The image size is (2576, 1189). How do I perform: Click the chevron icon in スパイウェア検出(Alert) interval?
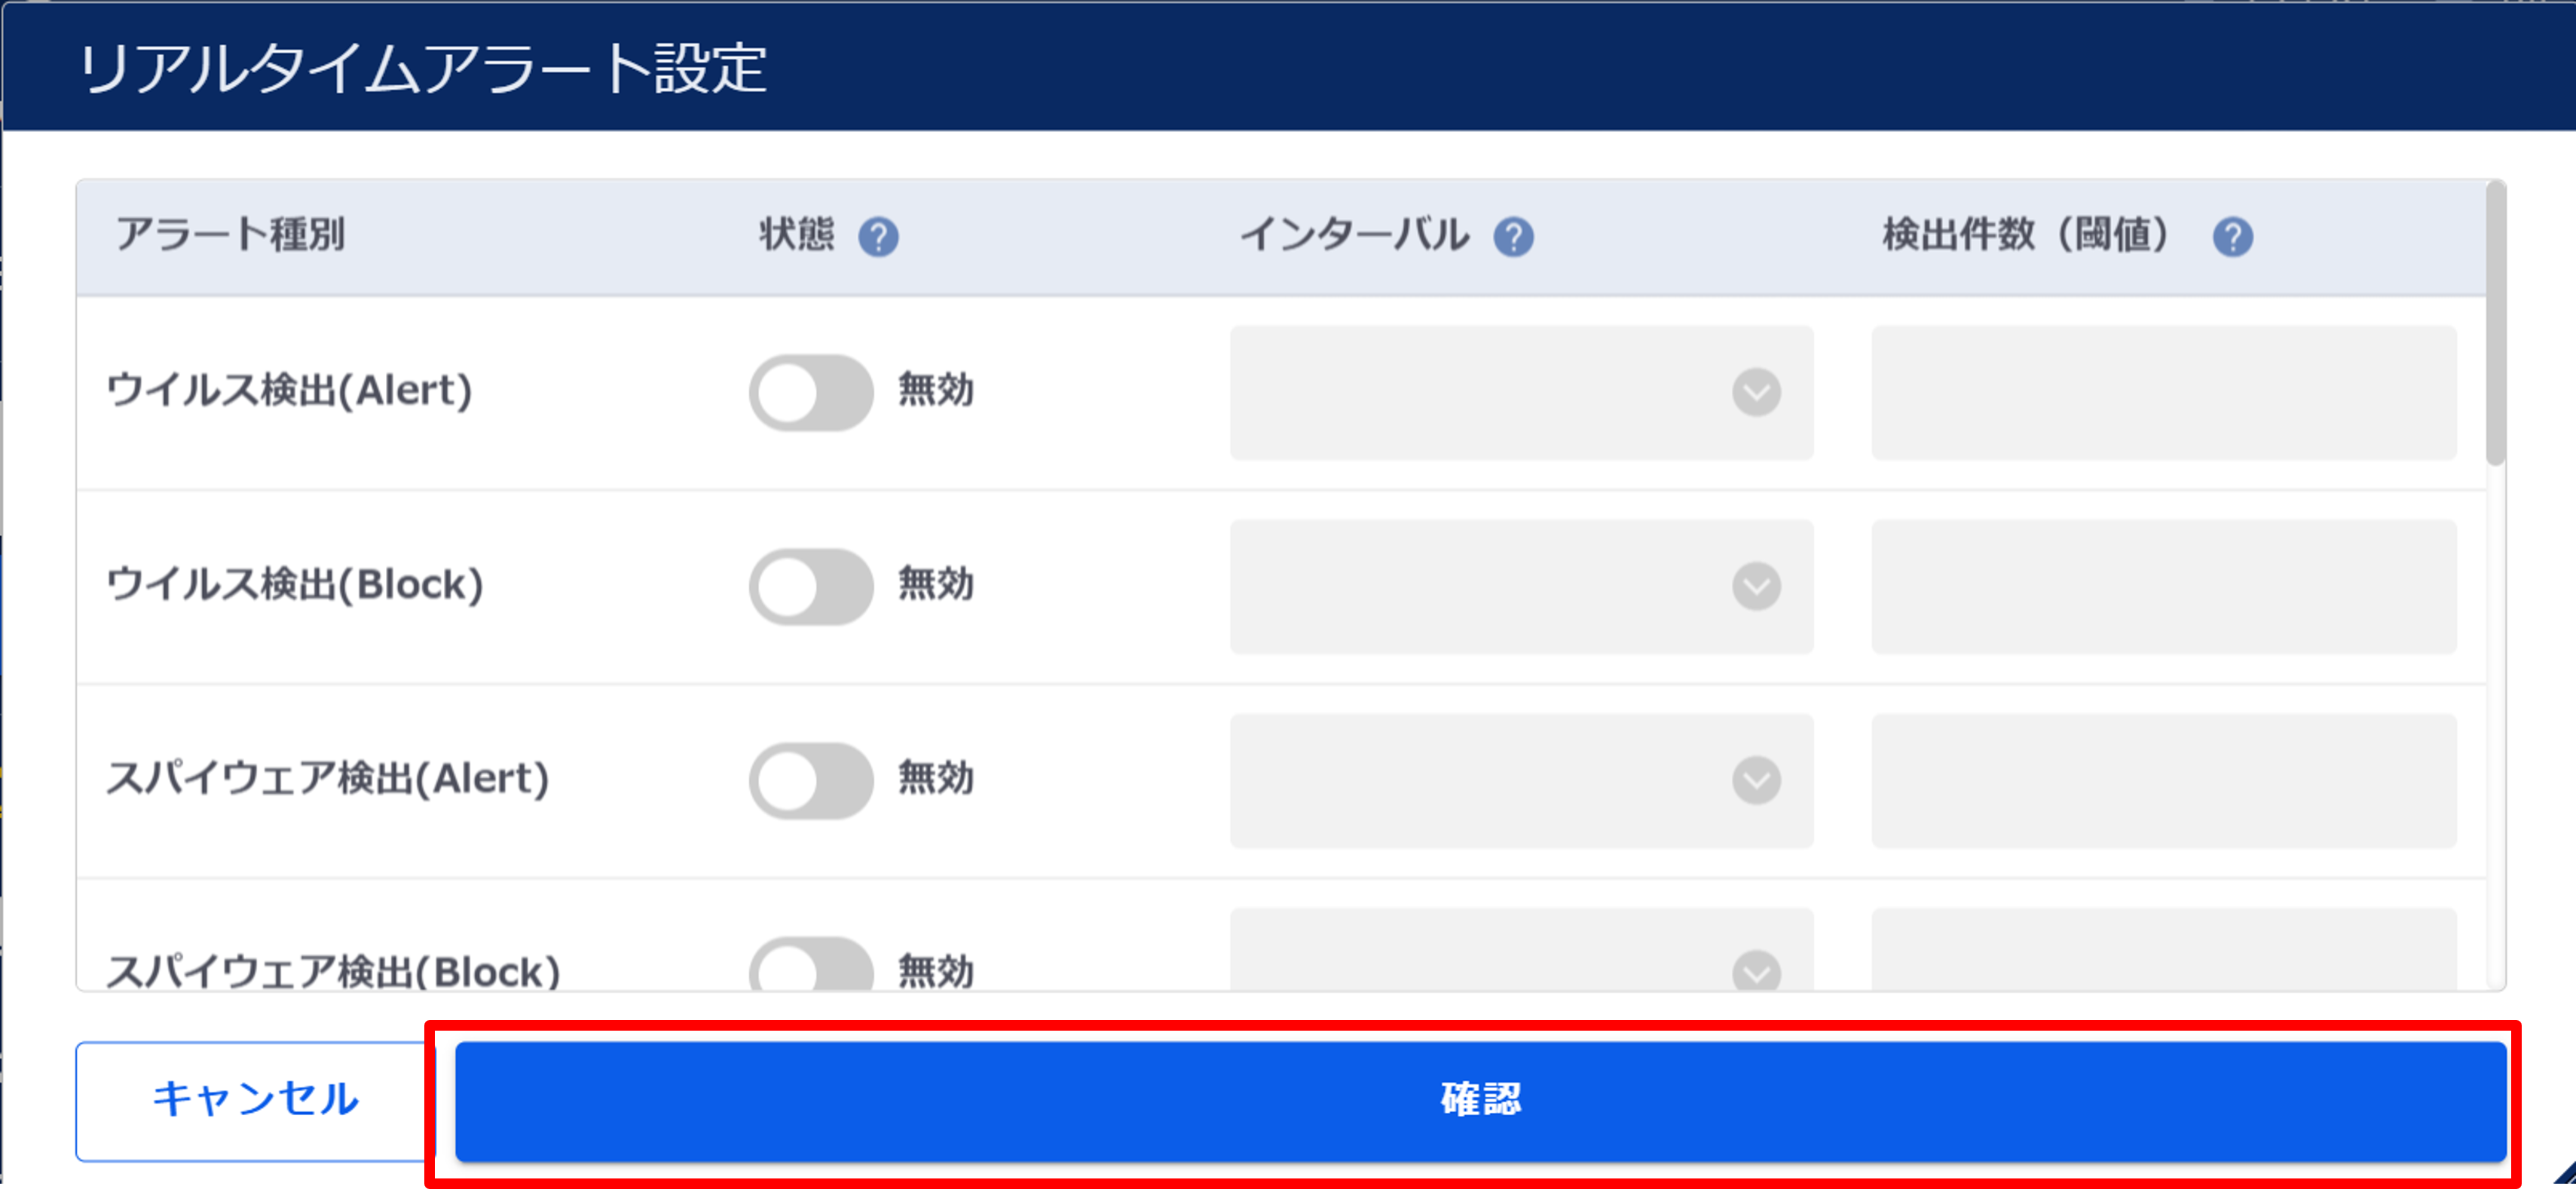point(1756,780)
